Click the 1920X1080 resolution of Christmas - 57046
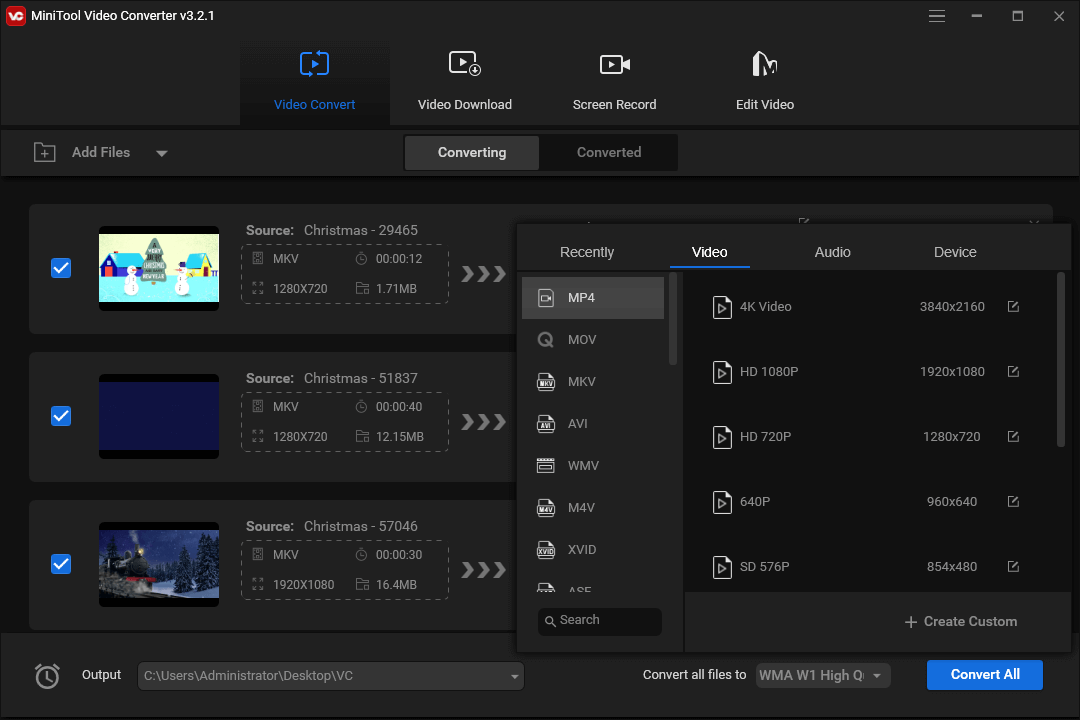 pos(303,584)
